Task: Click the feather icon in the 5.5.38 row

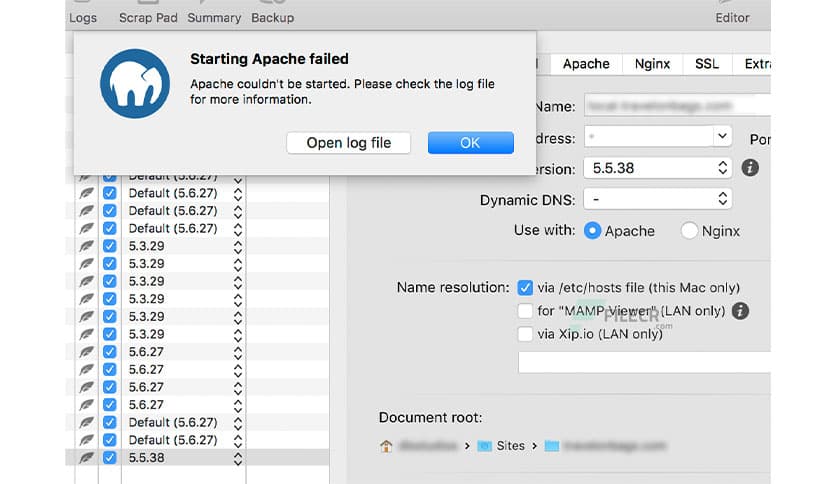Action: pyautogui.click(x=87, y=457)
